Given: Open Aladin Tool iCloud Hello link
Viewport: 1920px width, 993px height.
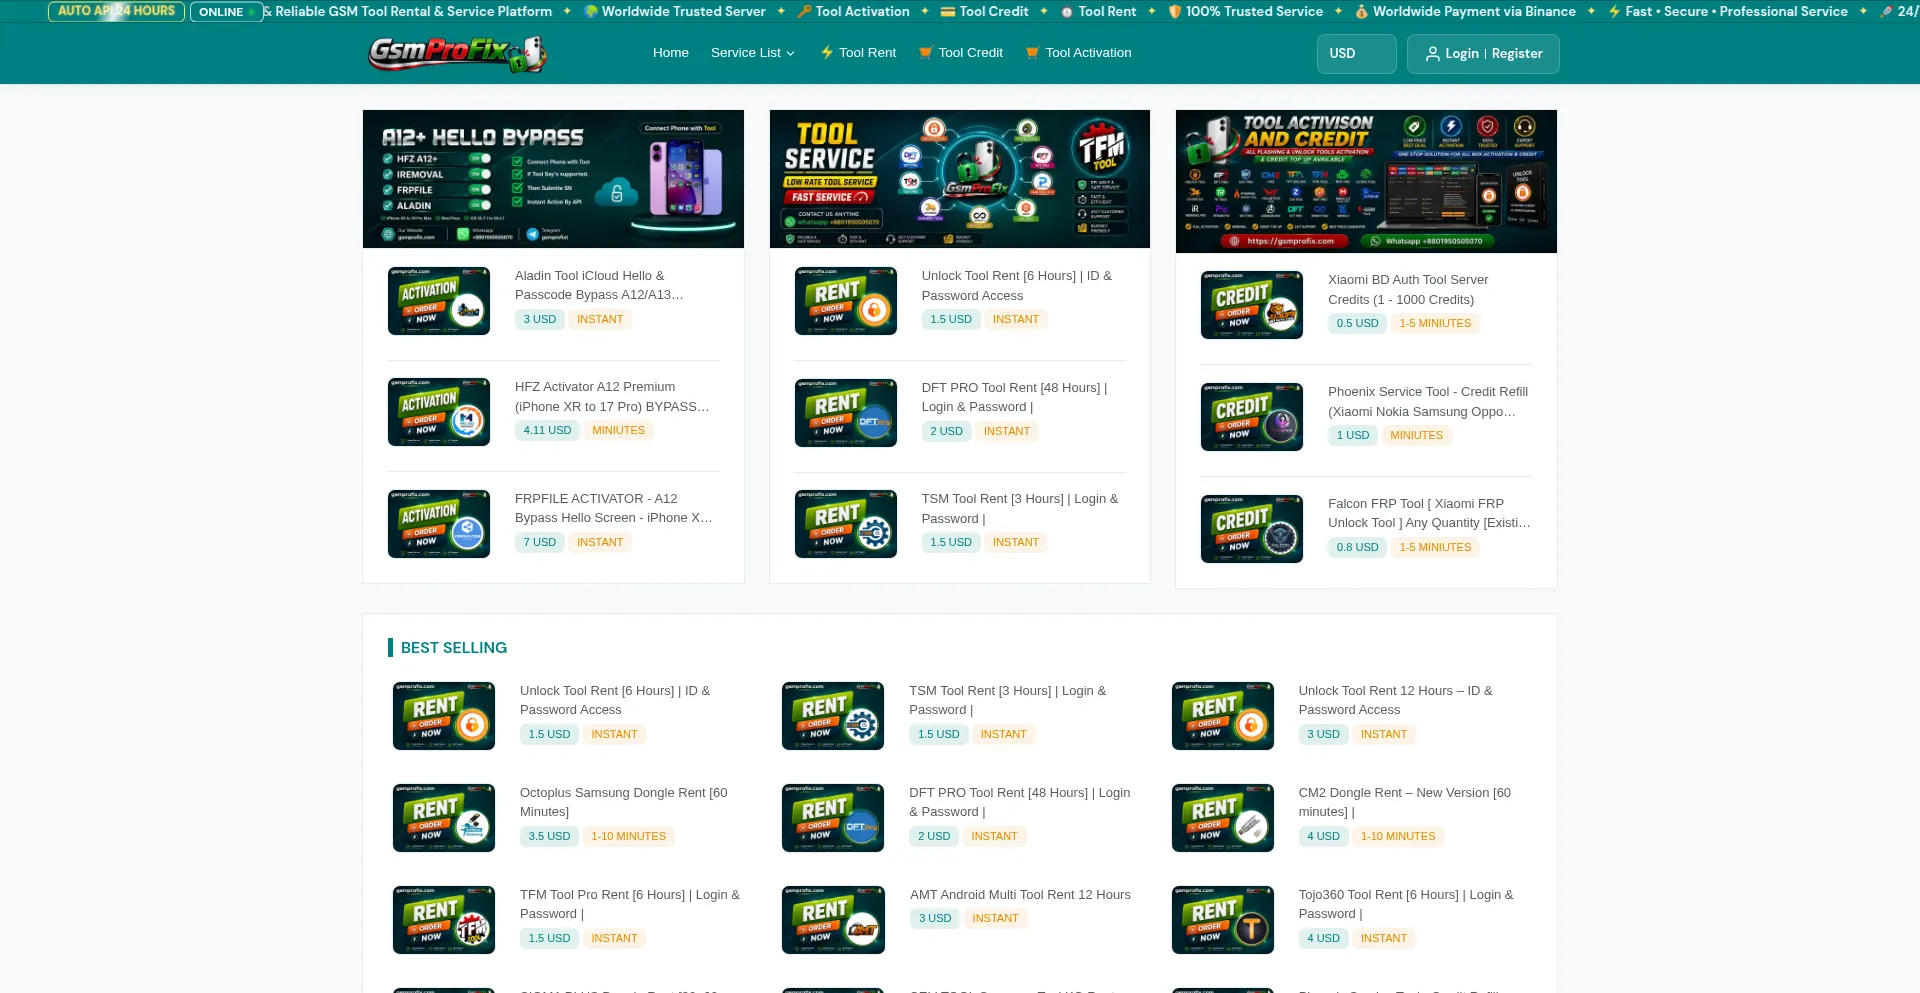Looking at the screenshot, I should [600, 285].
